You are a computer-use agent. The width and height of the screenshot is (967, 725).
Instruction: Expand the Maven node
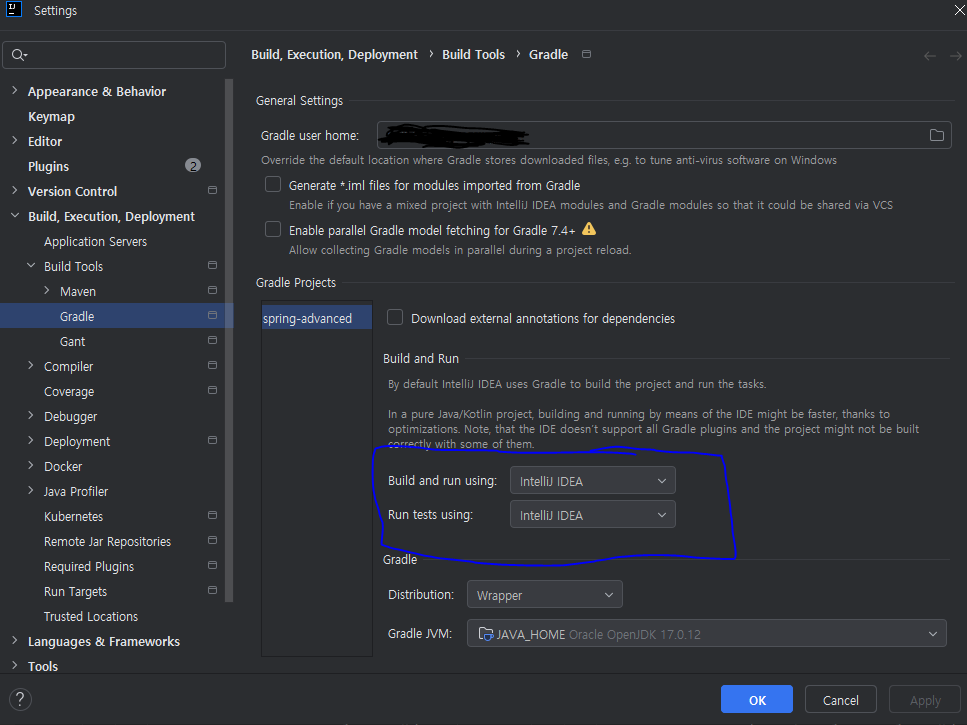(x=47, y=290)
